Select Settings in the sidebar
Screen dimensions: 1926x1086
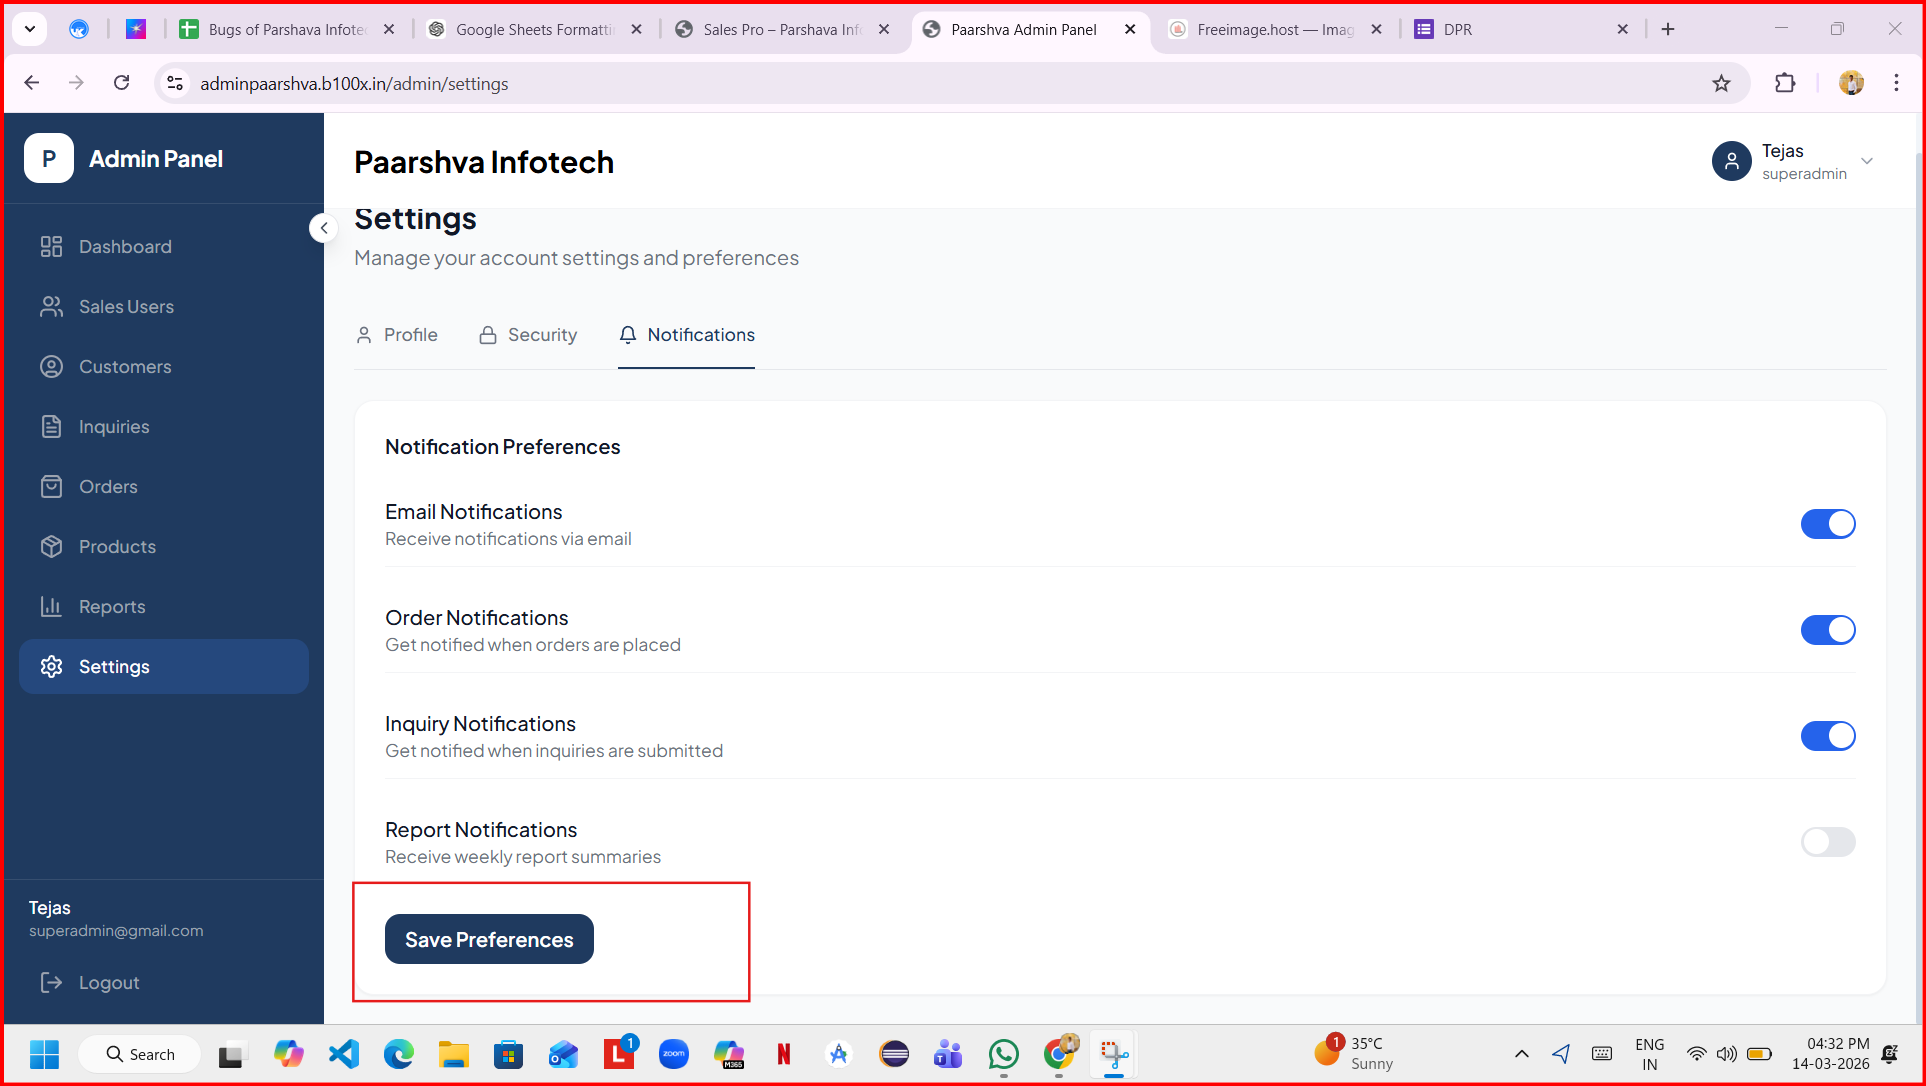coord(164,667)
